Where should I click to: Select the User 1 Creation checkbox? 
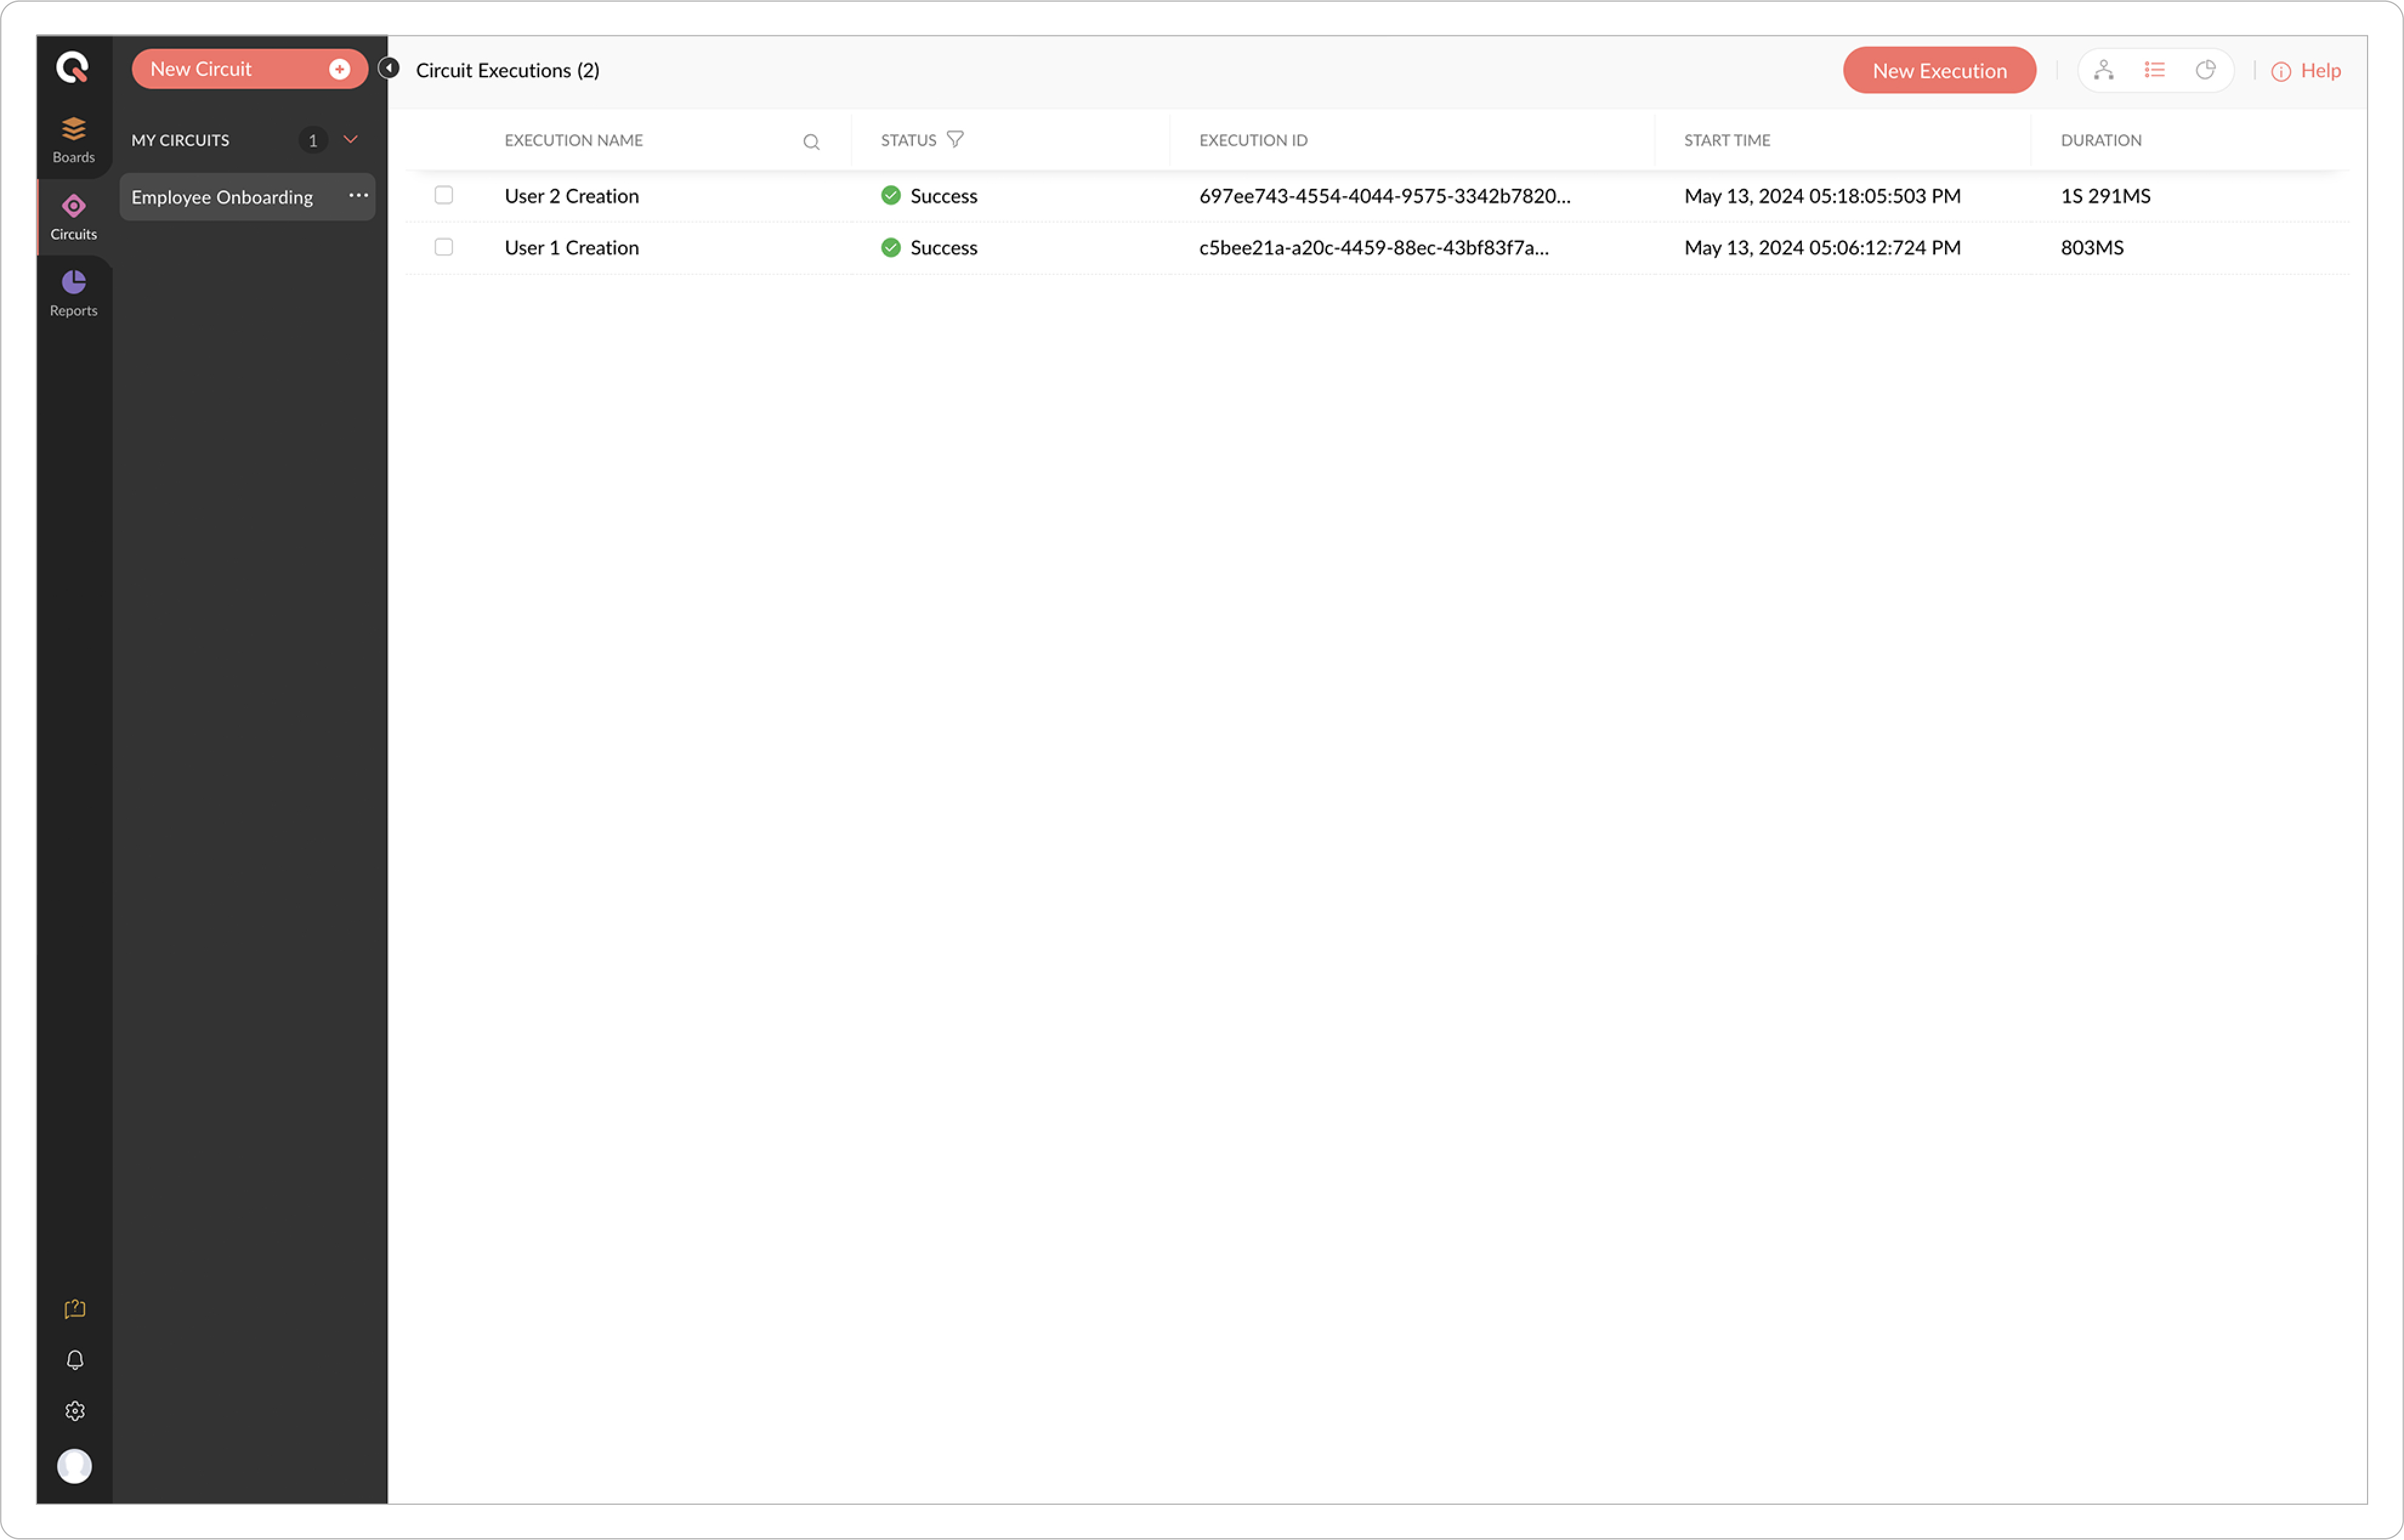click(x=444, y=247)
